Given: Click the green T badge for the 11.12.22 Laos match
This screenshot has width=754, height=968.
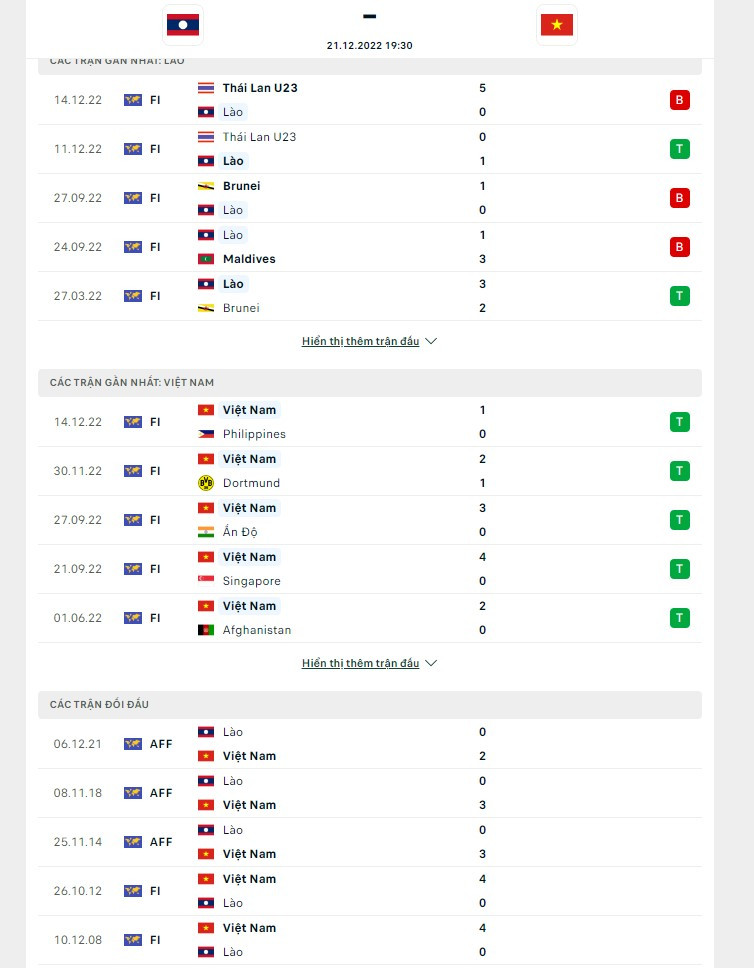Looking at the screenshot, I should click(680, 149).
